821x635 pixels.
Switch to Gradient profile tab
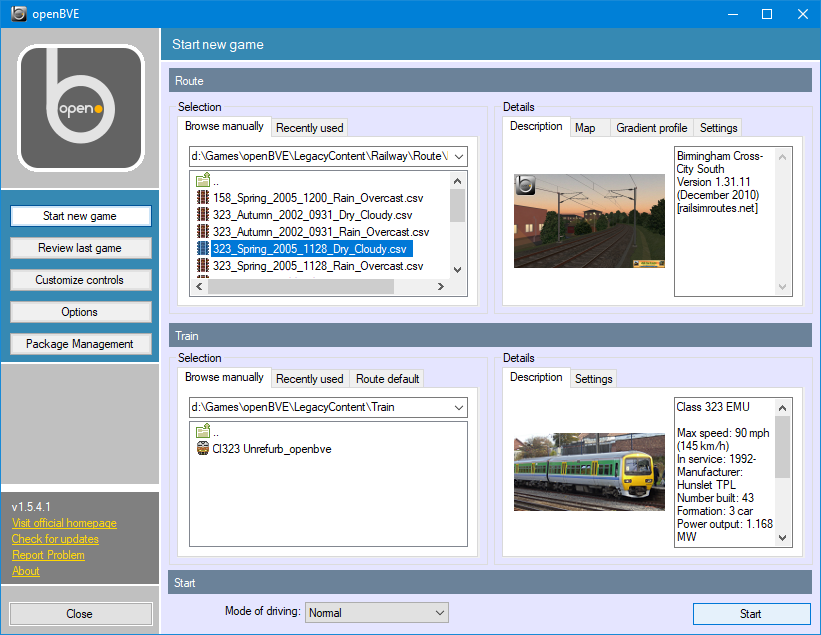(x=651, y=127)
